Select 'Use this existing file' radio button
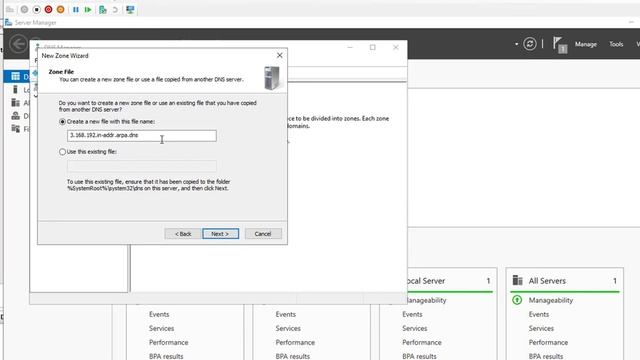This screenshot has width=640, height=360. 62,151
